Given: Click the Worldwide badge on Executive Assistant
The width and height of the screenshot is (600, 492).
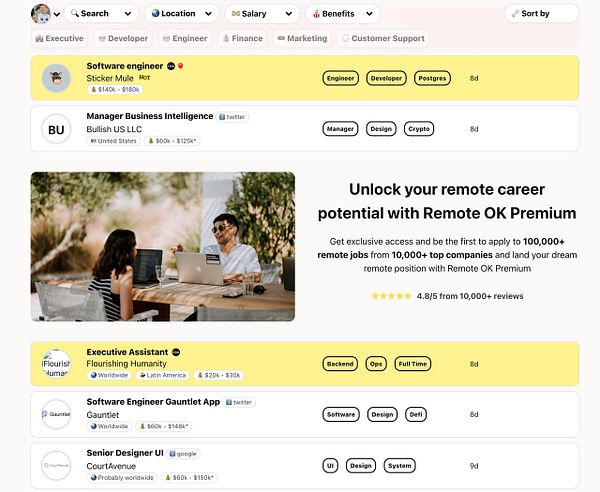Looking at the screenshot, I should (109, 375).
